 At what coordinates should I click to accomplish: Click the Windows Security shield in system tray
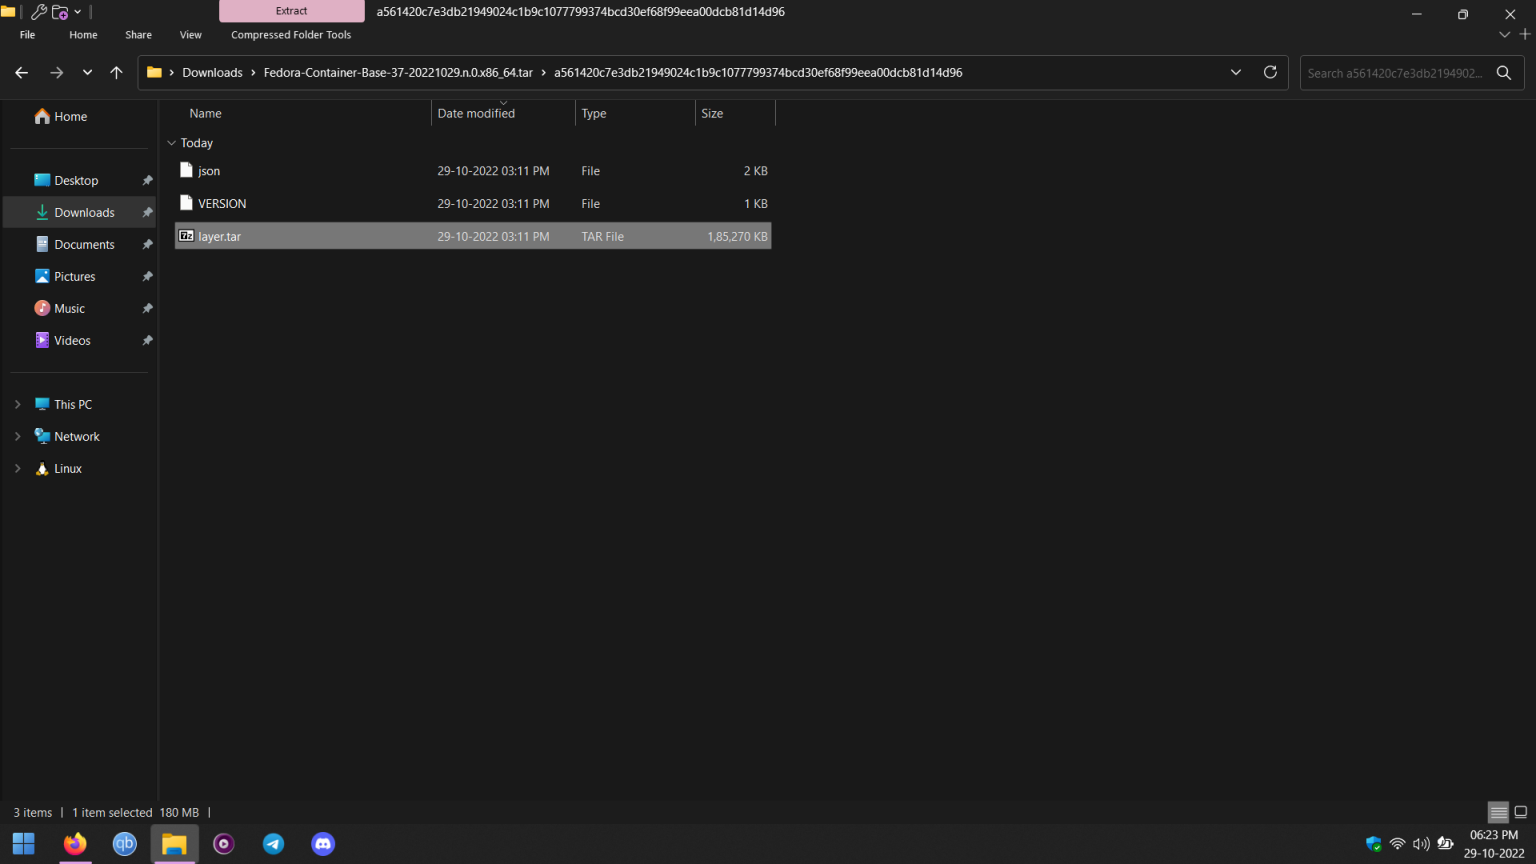tap(1373, 843)
